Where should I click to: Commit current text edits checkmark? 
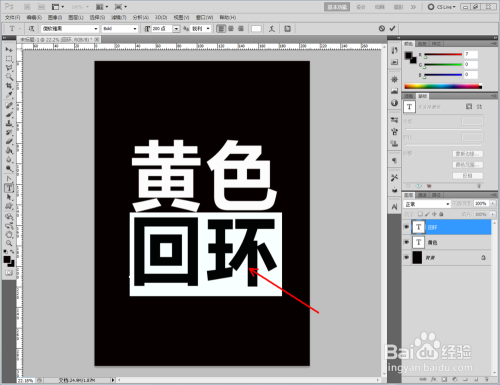point(392,29)
